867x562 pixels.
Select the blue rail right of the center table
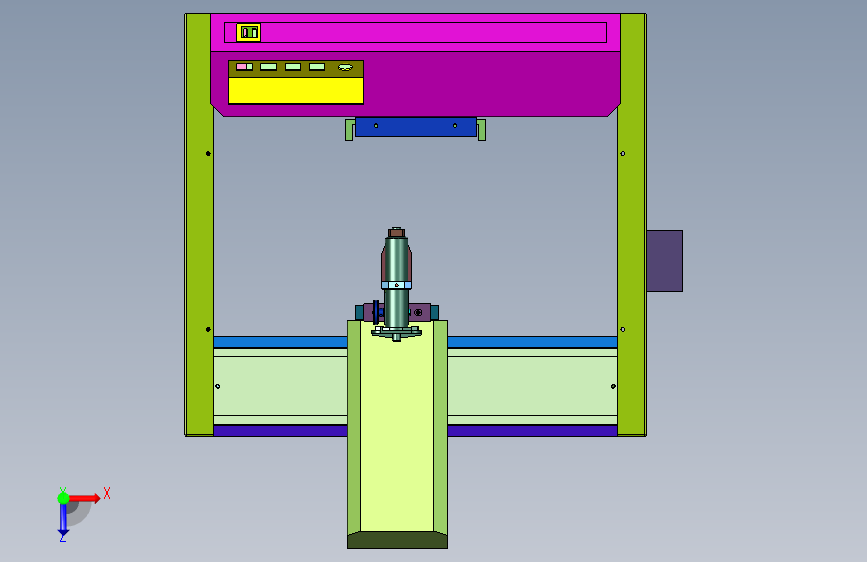click(x=532, y=342)
